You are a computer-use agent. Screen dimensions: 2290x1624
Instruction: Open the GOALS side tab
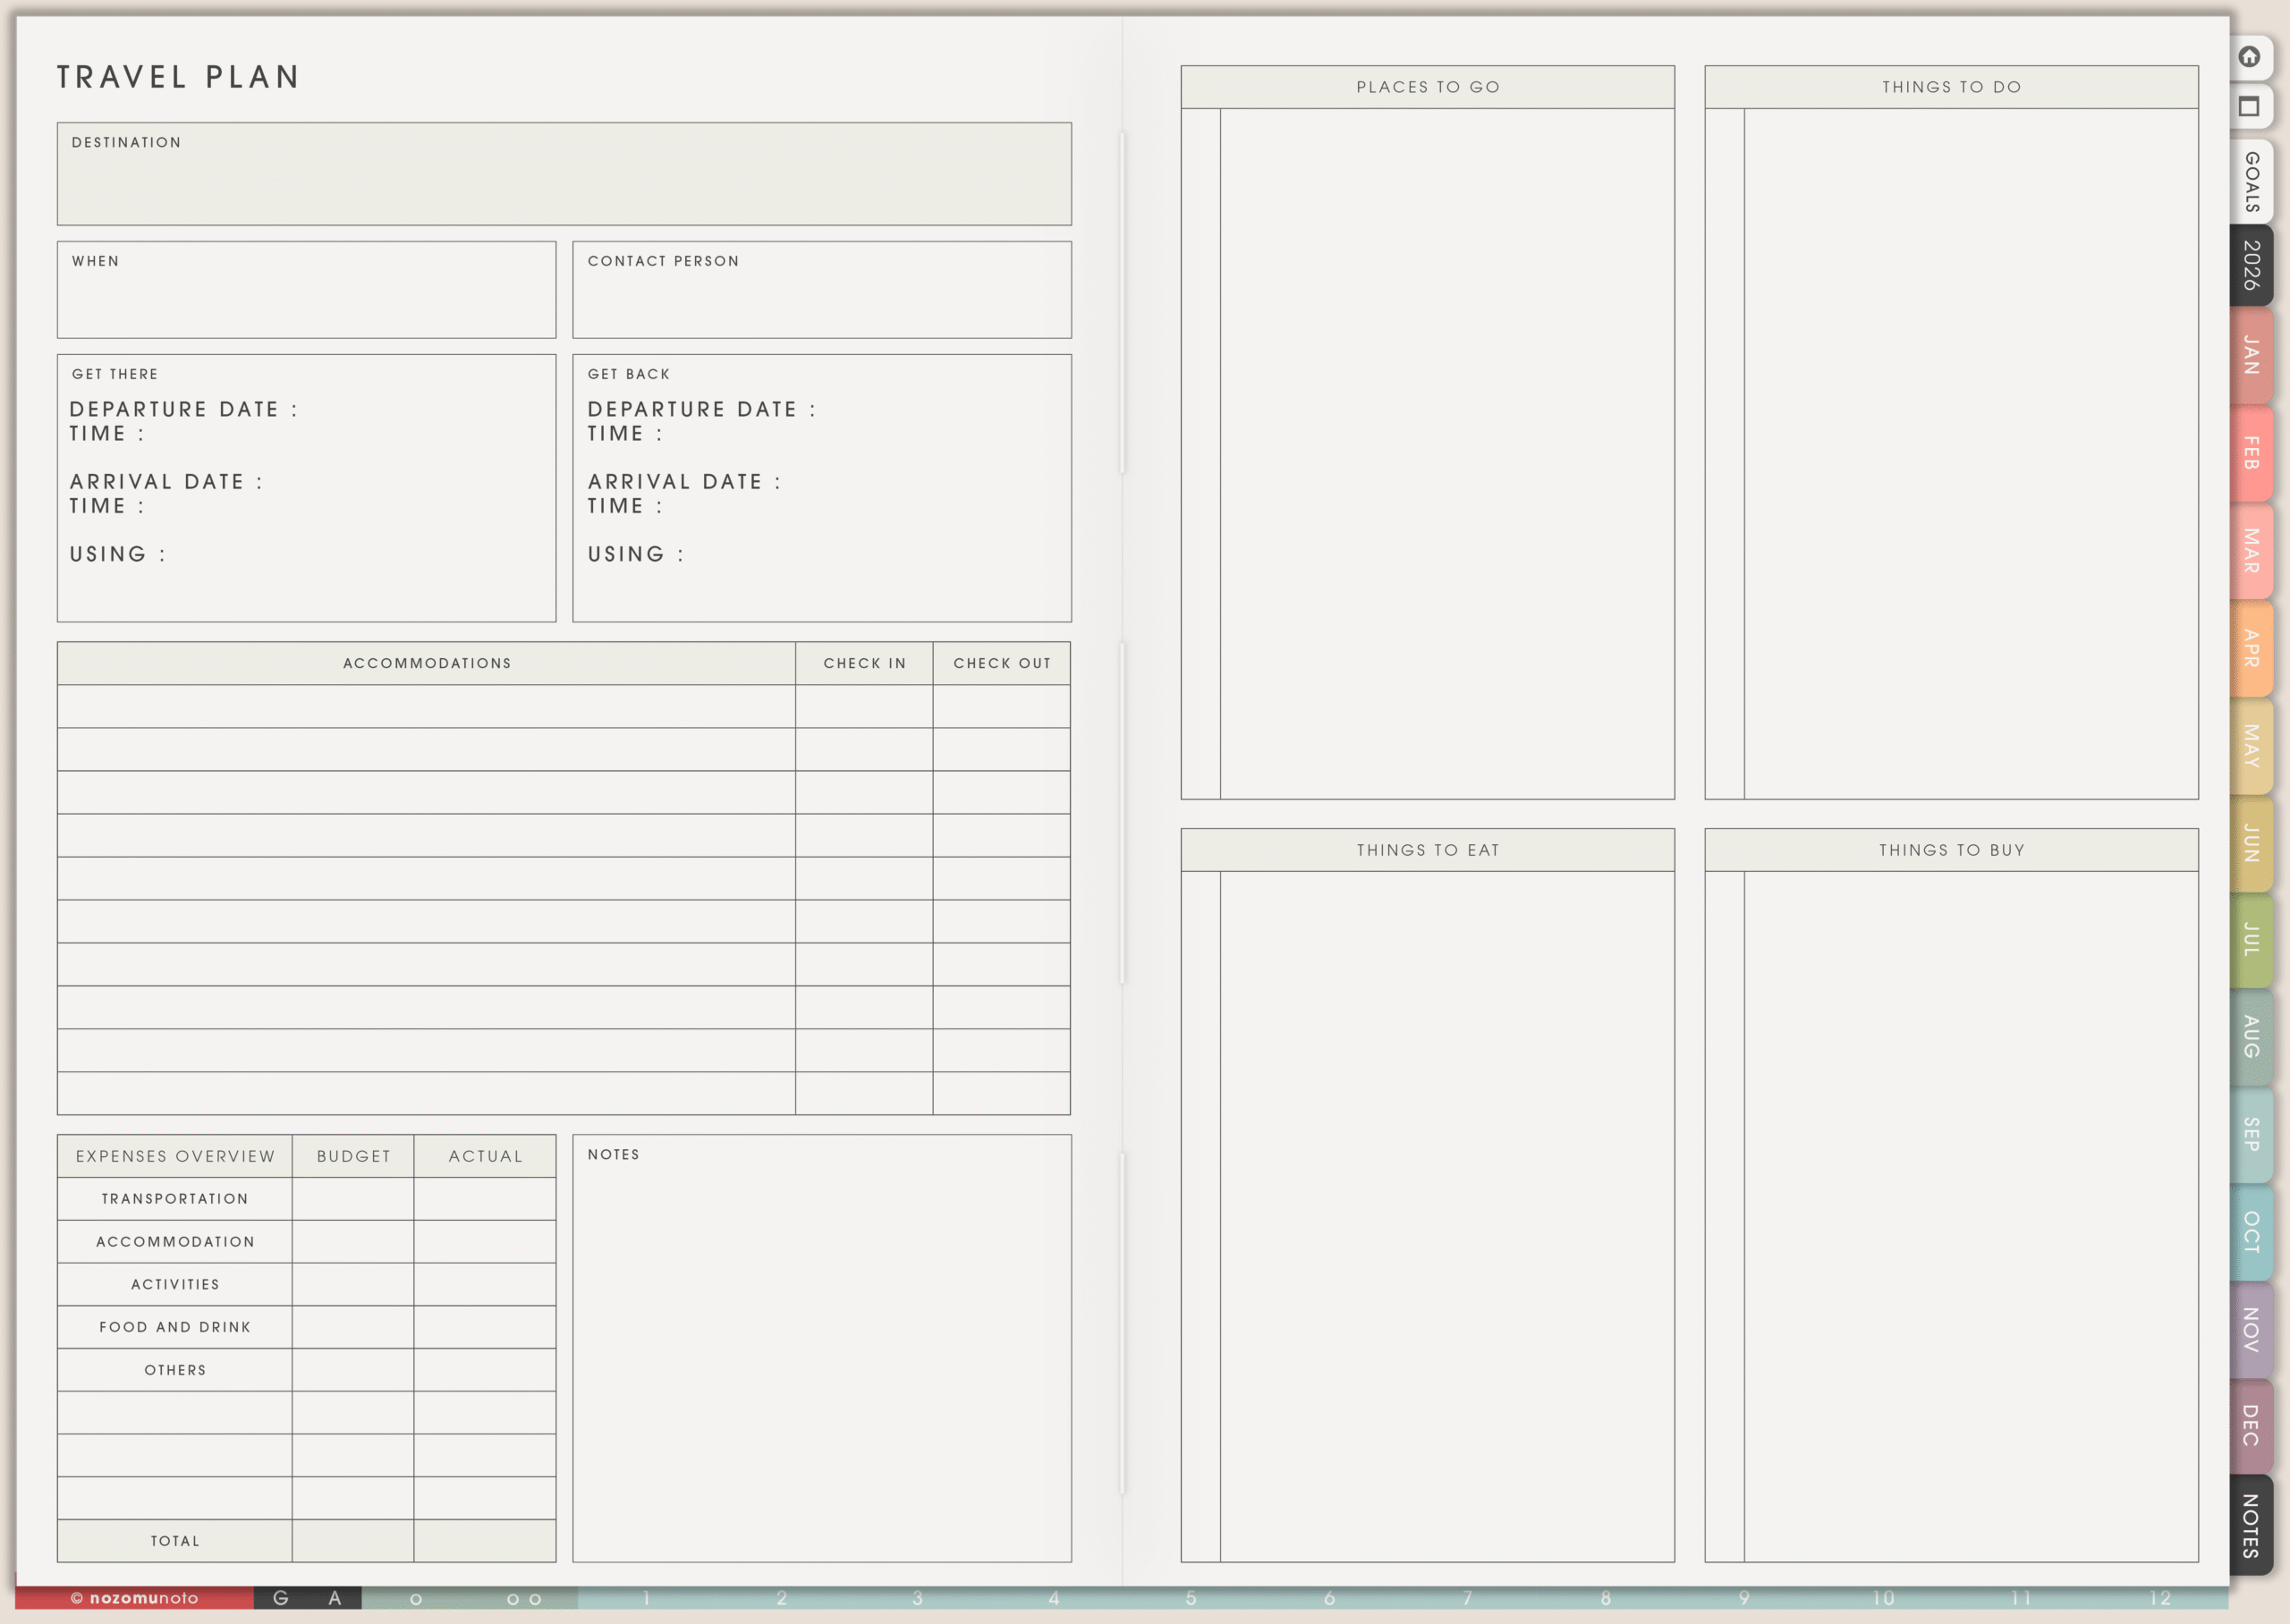2252,182
